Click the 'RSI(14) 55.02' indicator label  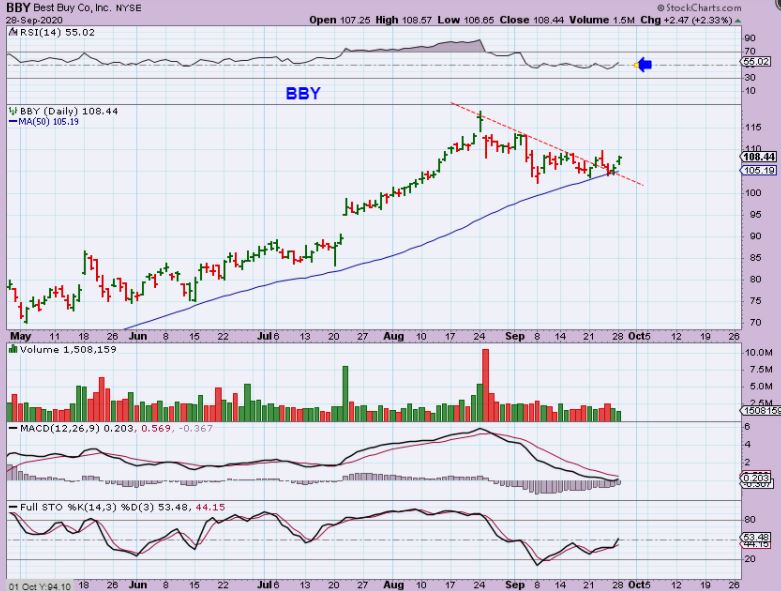tap(57, 32)
